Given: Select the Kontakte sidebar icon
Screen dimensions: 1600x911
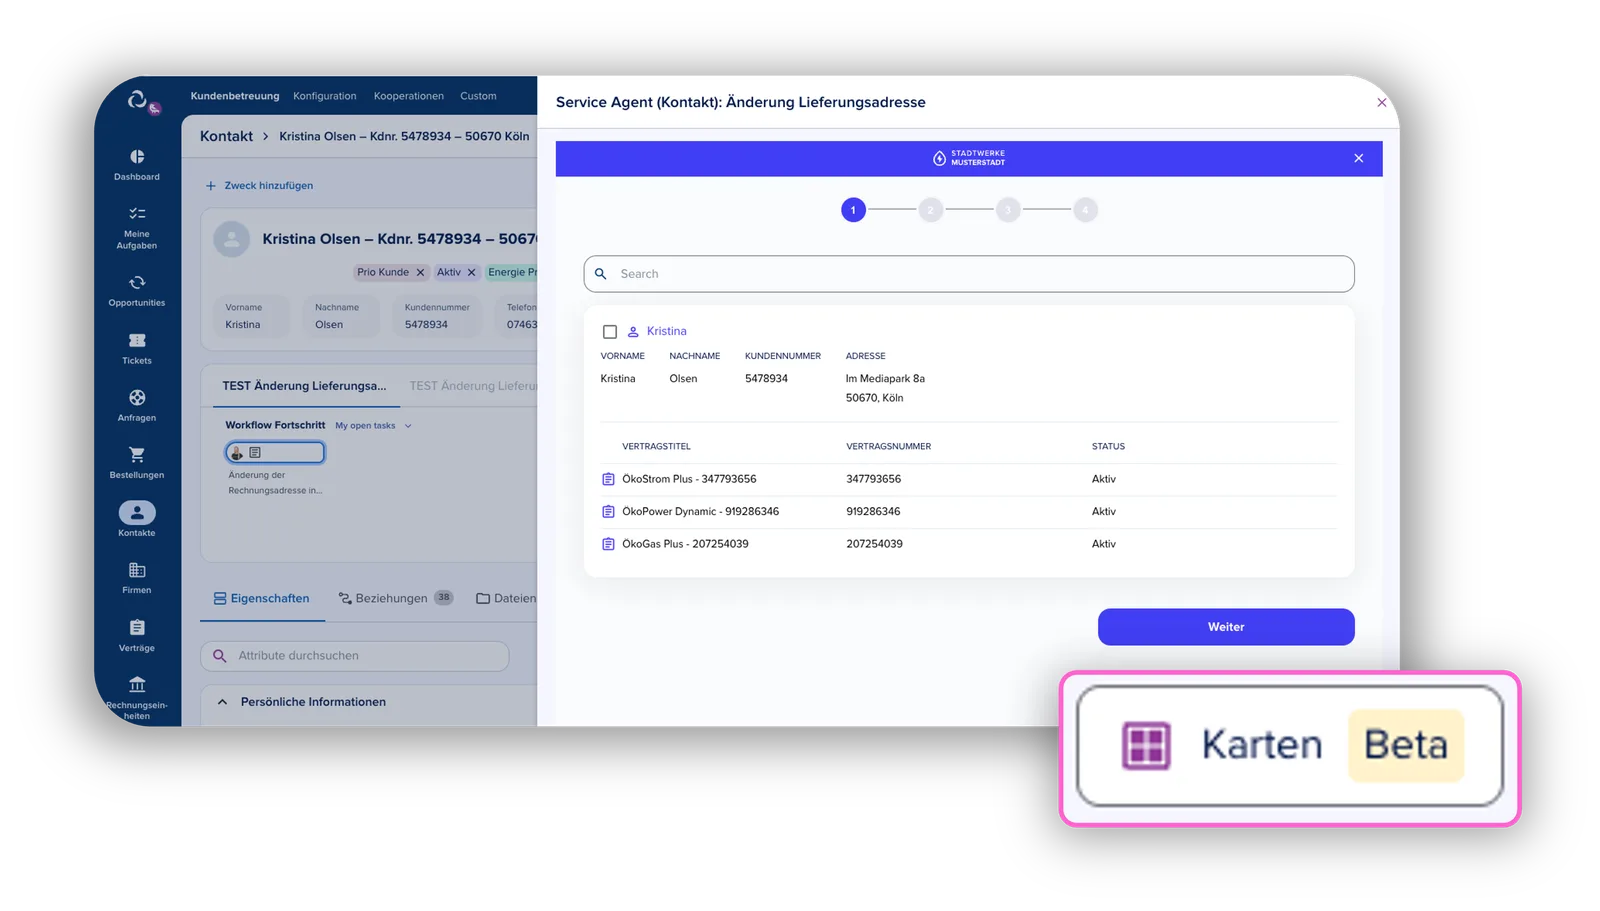Looking at the screenshot, I should coord(137,513).
